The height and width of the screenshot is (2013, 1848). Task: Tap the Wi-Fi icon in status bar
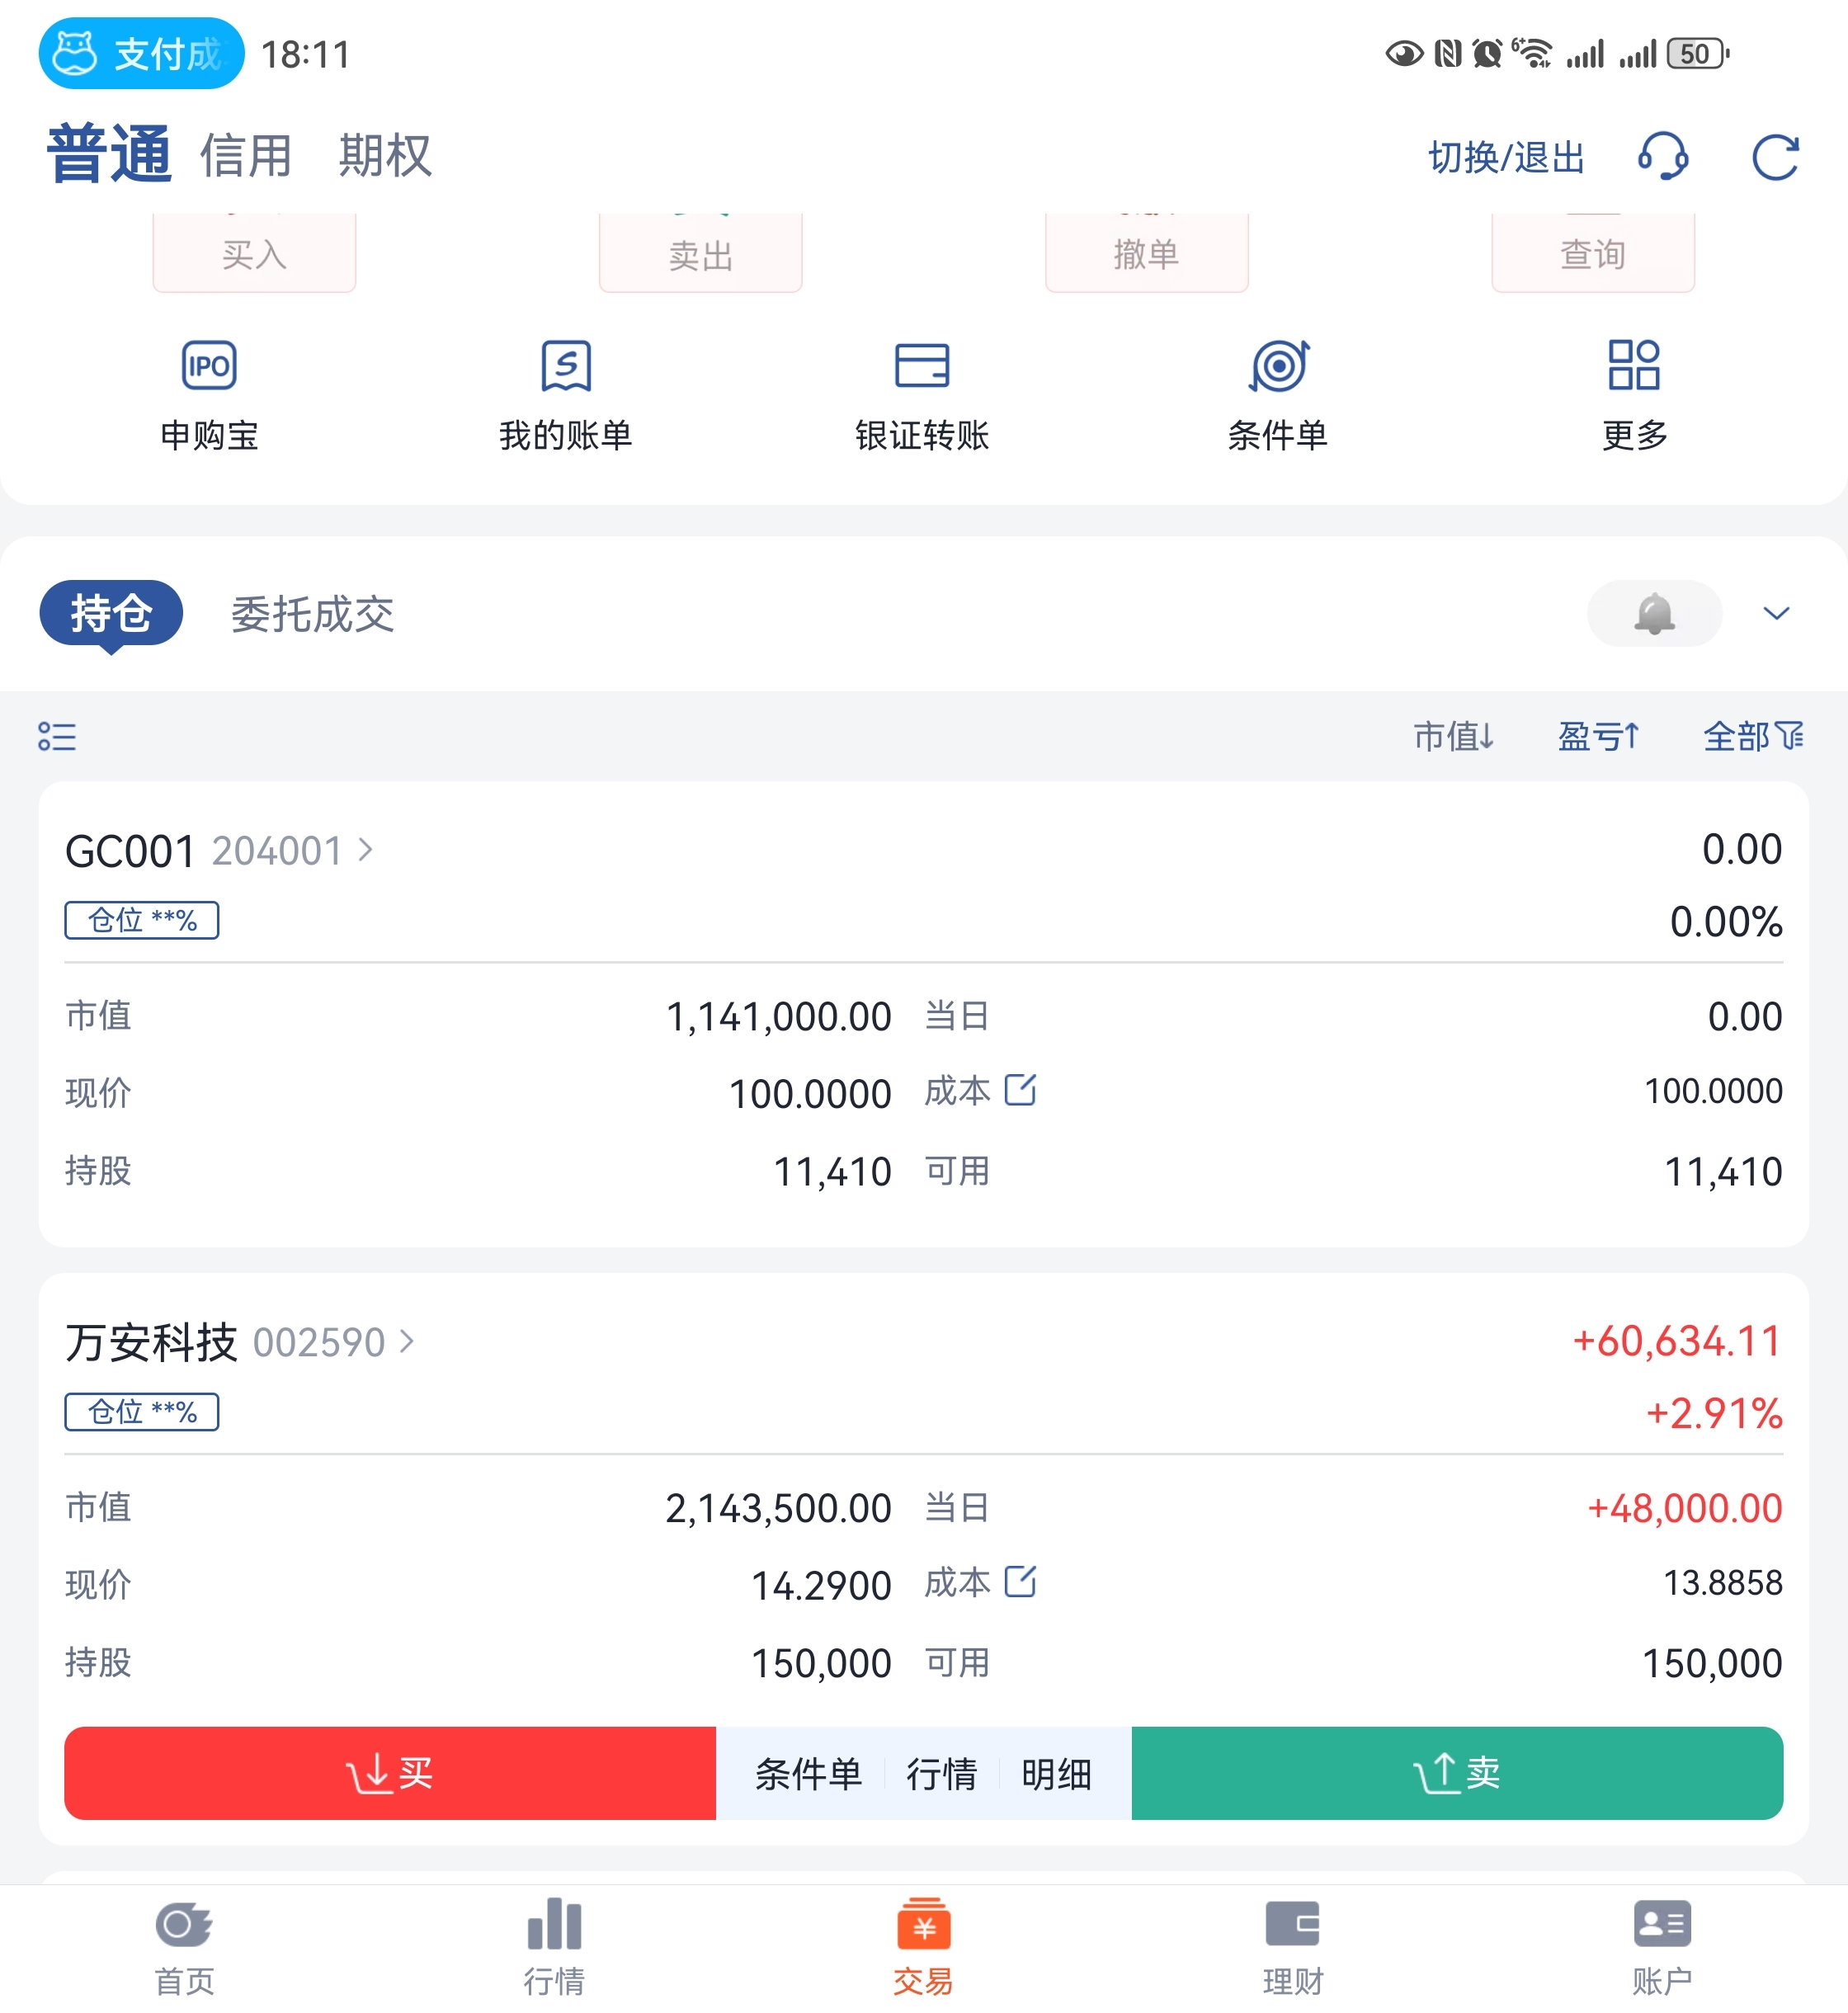[x=1532, y=53]
